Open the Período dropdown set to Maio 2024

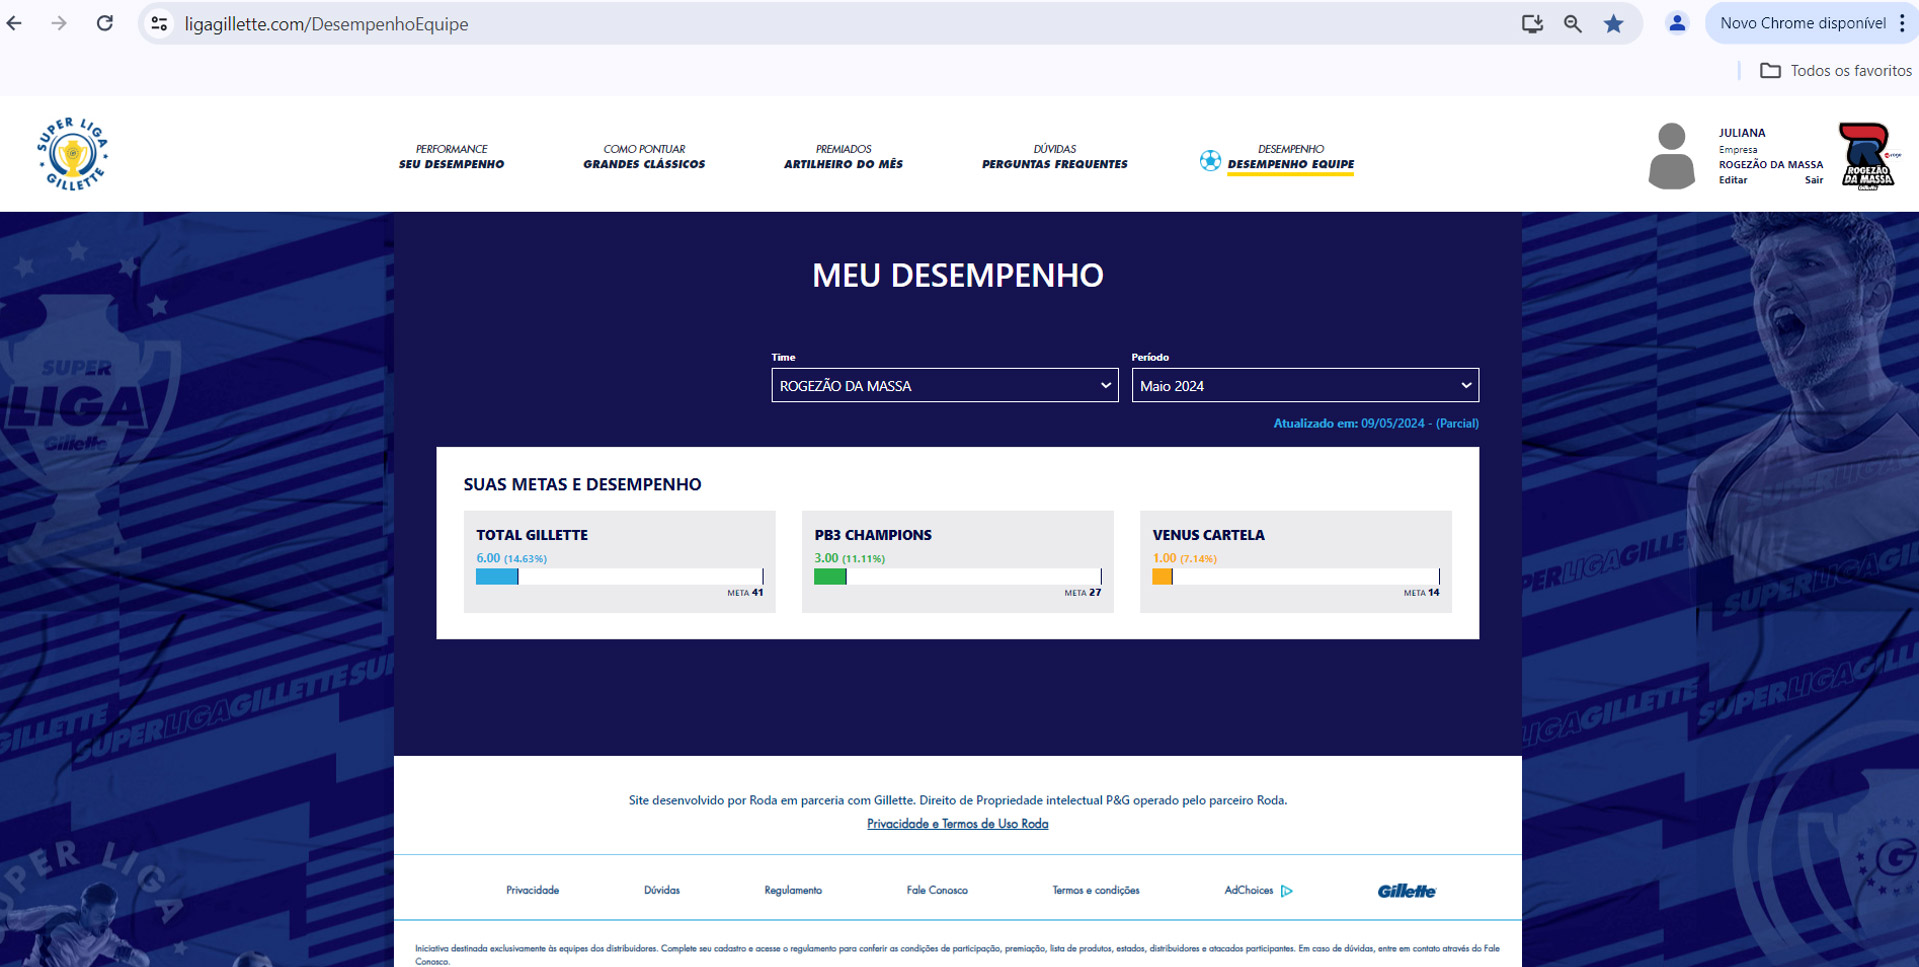[x=1304, y=386]
